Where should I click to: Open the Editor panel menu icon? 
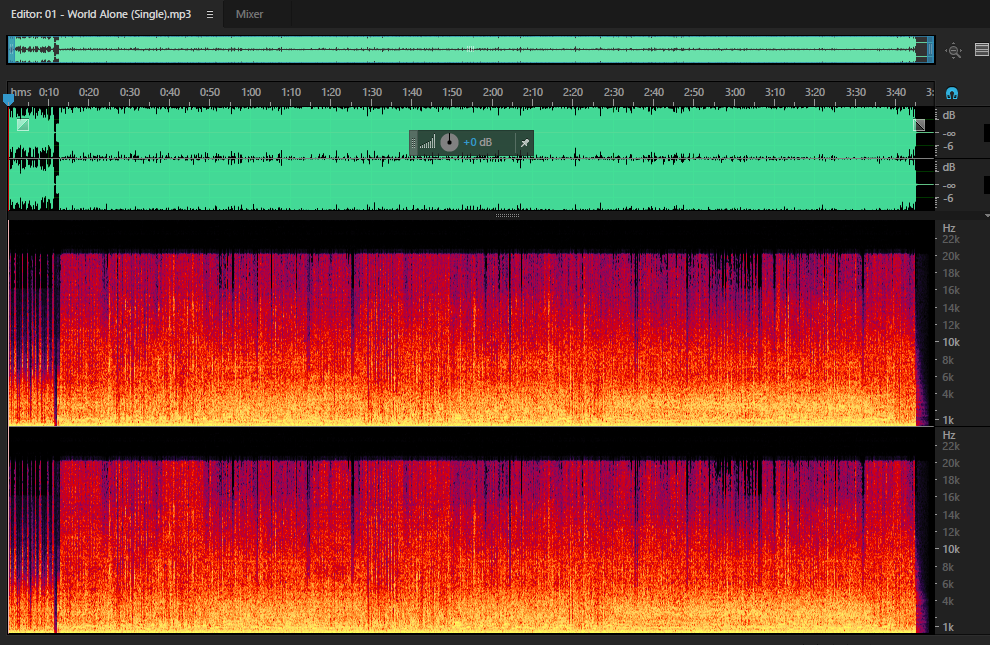pyautogui.click(x=210, y=15)
